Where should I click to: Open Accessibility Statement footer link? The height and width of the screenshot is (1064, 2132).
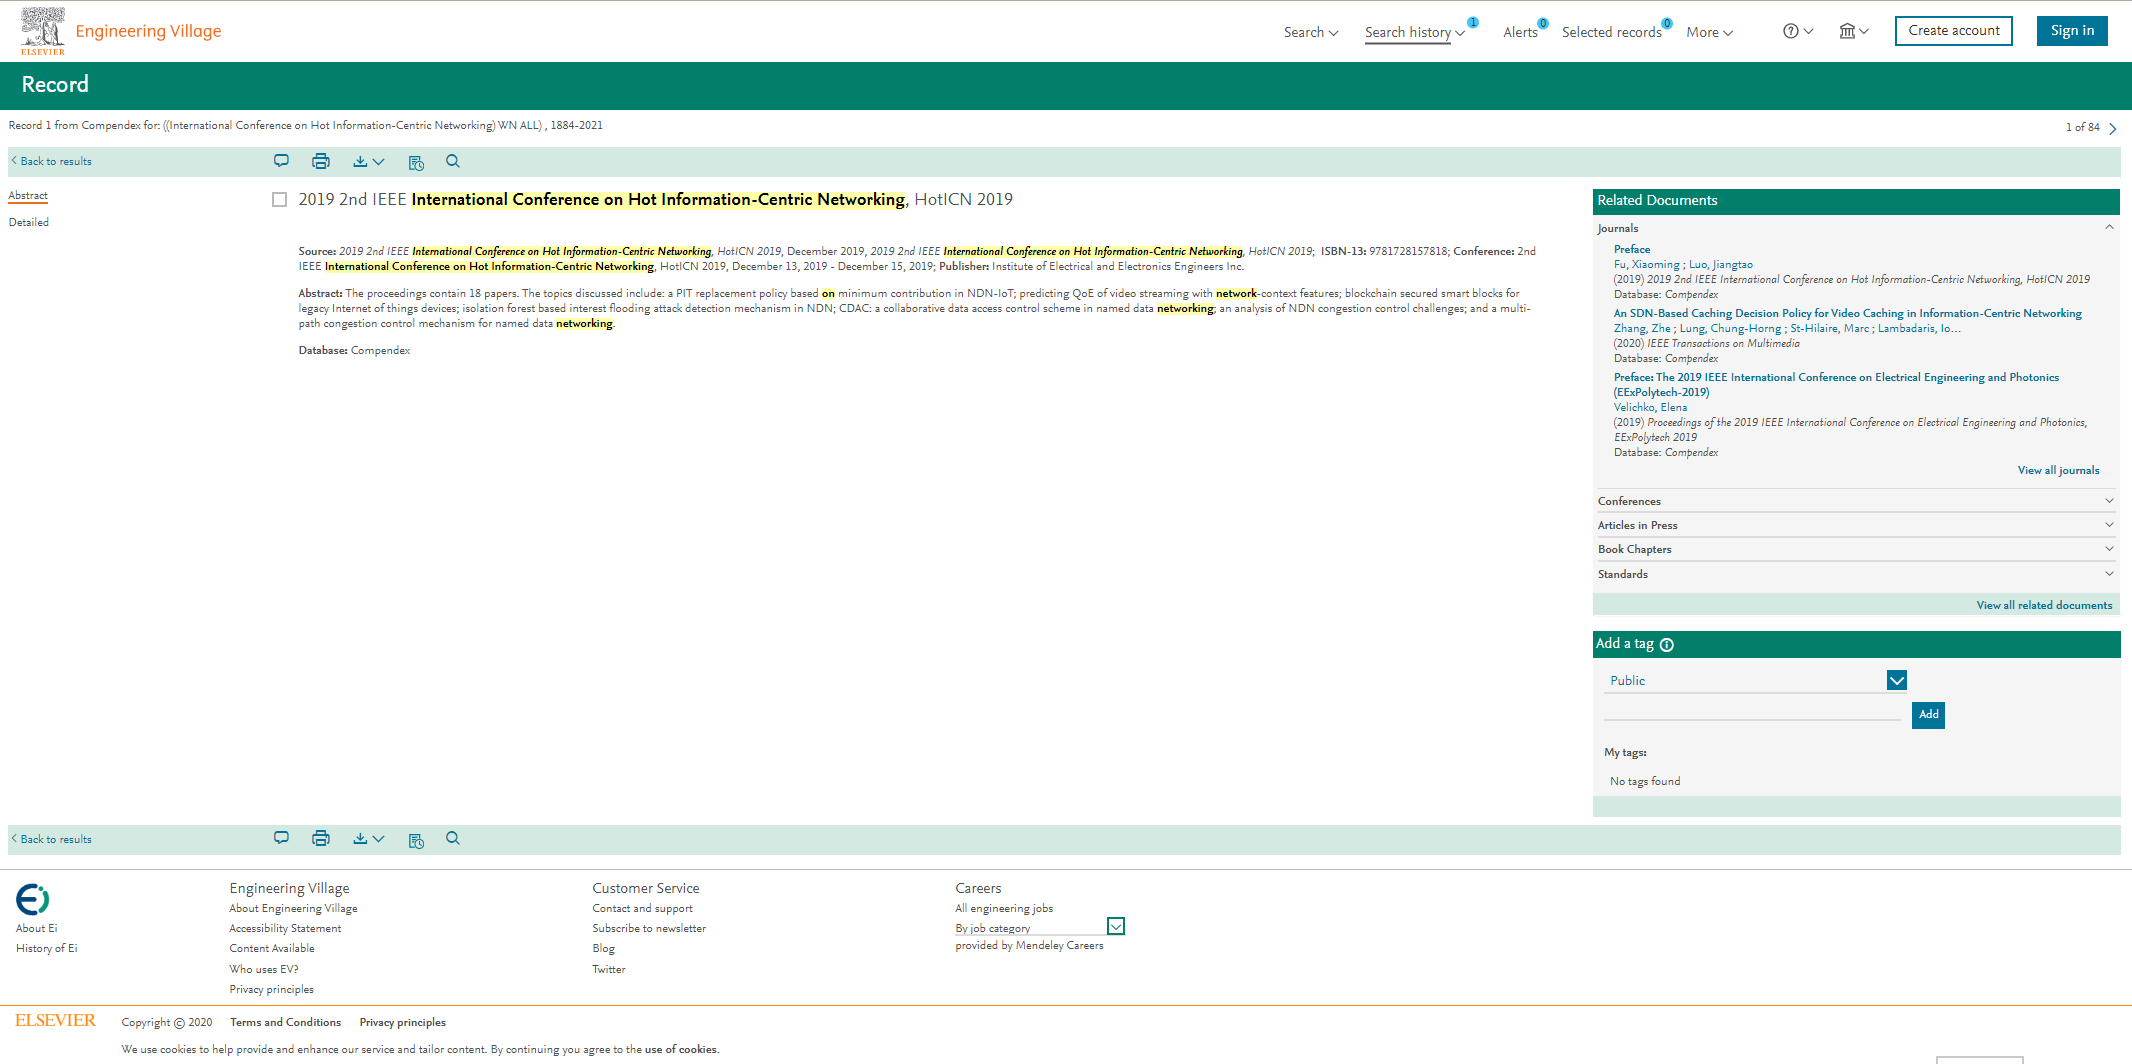[x=285, y=928]
